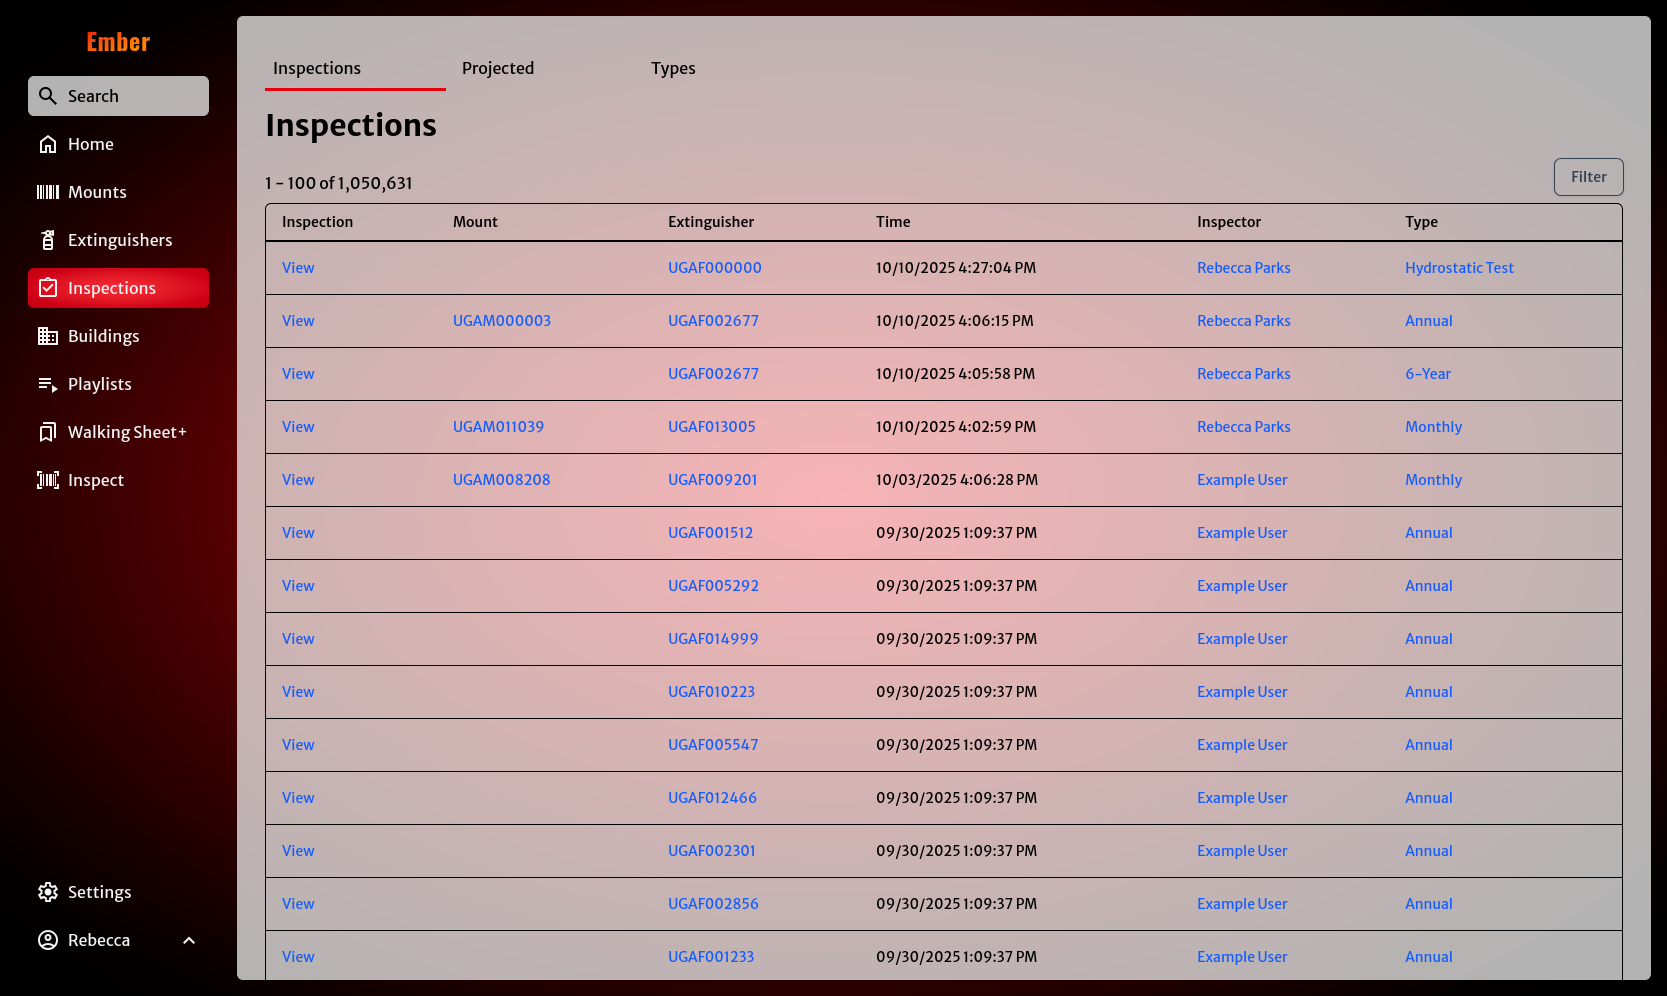
Task: Open inspector Rebecca Parks profile
Action: (x=1243, y=267)
